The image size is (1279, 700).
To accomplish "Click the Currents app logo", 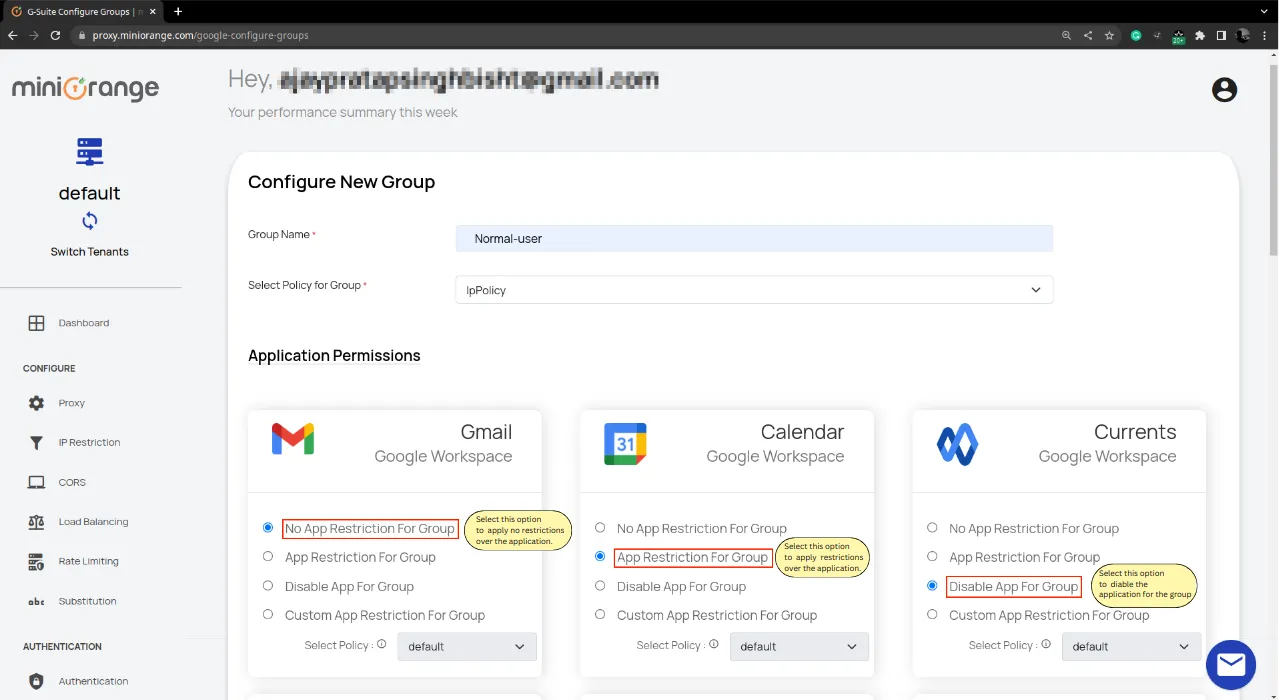I will tap(957, 444).
